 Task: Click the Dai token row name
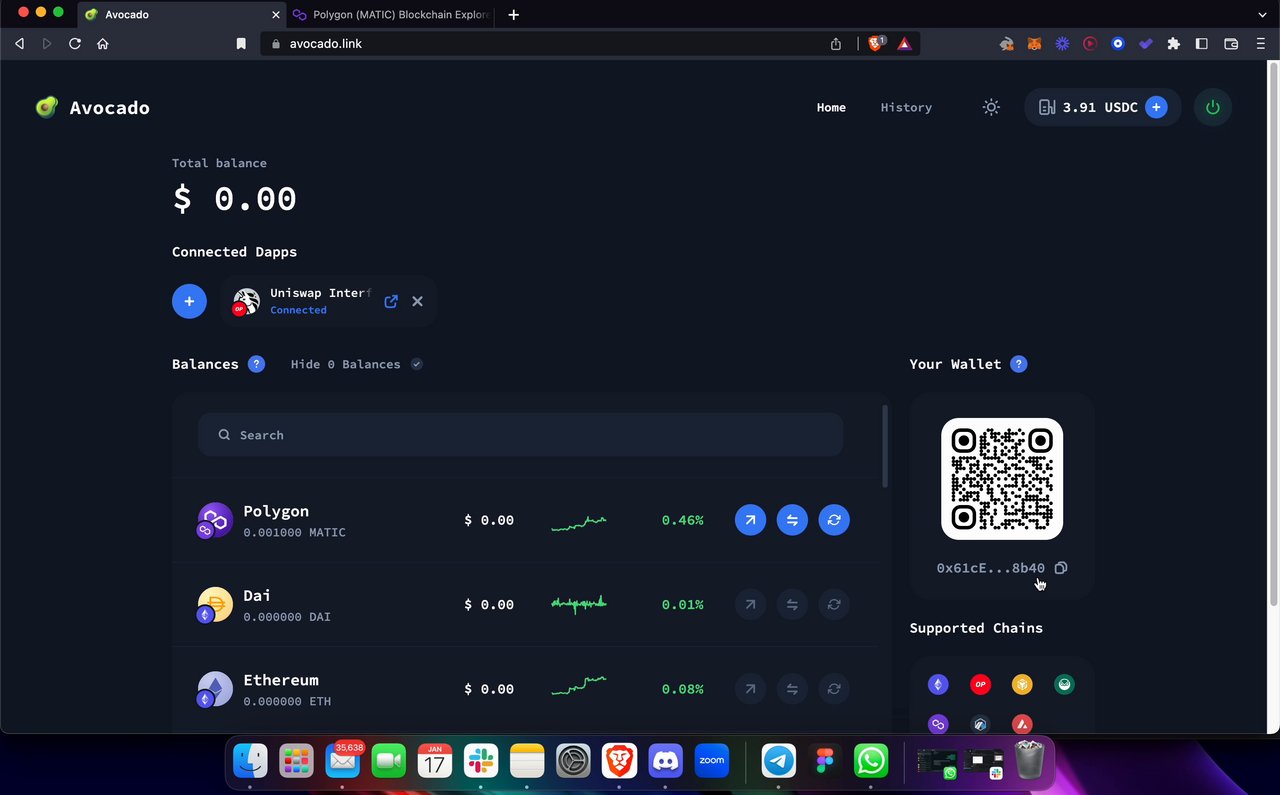[x=257, y=595]
